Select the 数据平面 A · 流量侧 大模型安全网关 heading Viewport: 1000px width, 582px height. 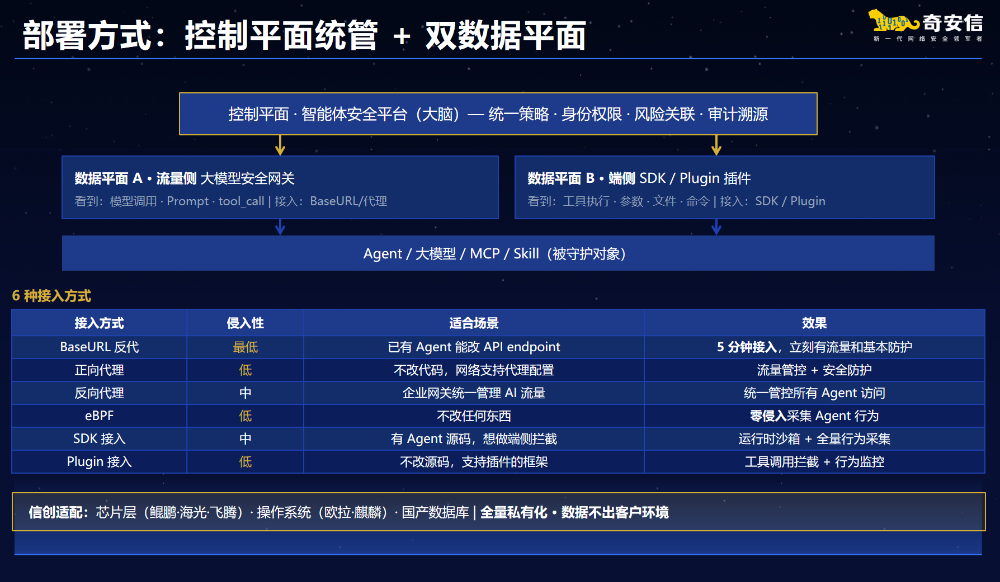pos(184,178)
